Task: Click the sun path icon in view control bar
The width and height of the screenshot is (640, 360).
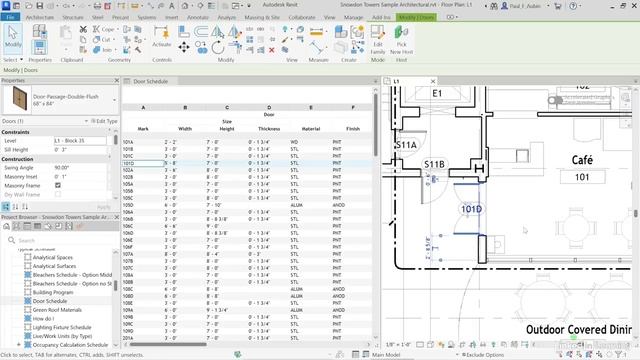Action: 440,344
